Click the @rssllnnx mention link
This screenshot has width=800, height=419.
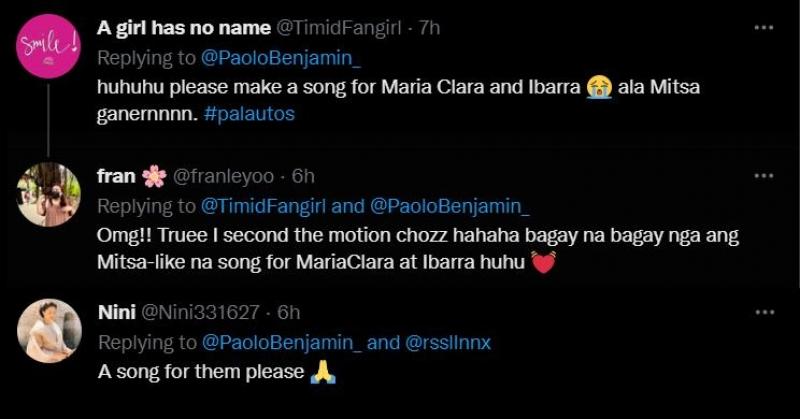(449, 341)
